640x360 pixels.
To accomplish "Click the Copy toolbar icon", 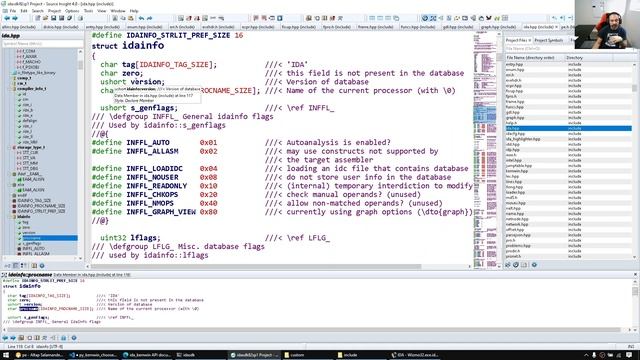I will click(123, 18).
